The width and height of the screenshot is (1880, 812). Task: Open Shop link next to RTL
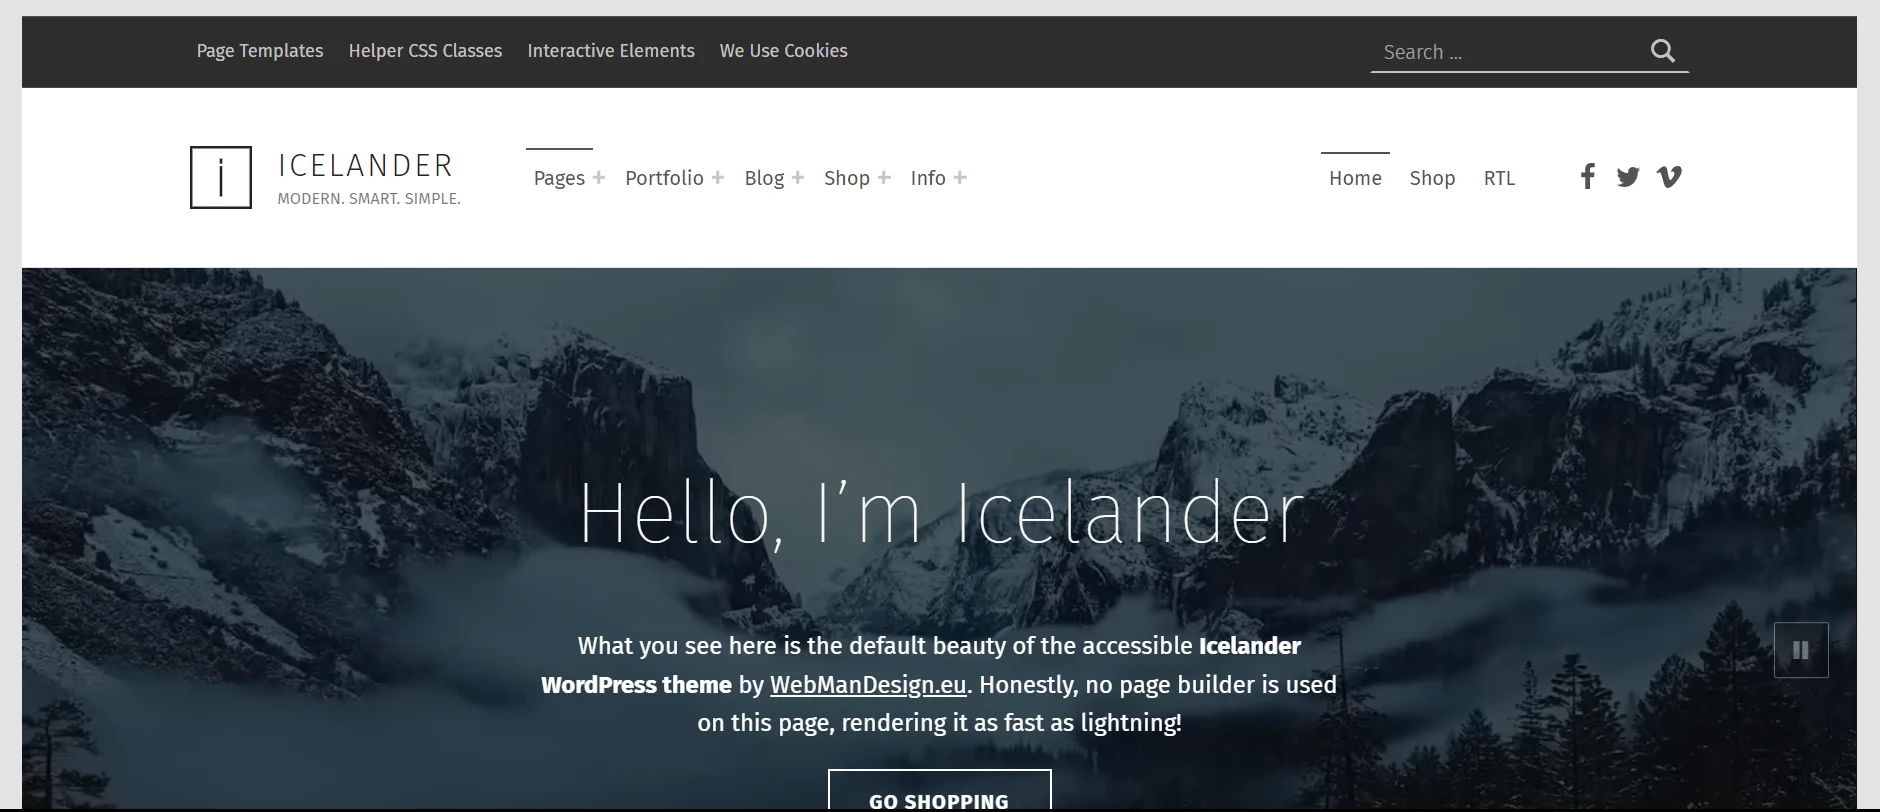tap(1432, 178)
